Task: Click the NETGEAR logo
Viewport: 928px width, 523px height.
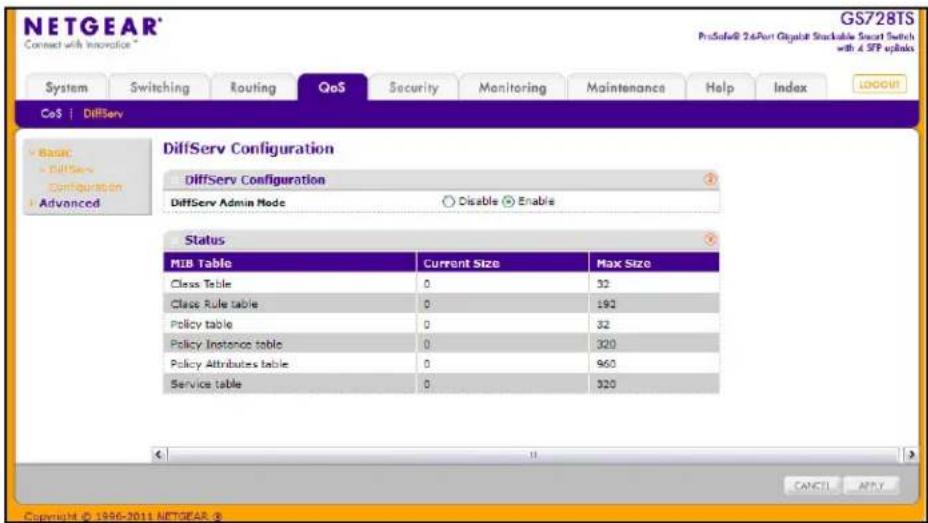Action: (92, 27)
